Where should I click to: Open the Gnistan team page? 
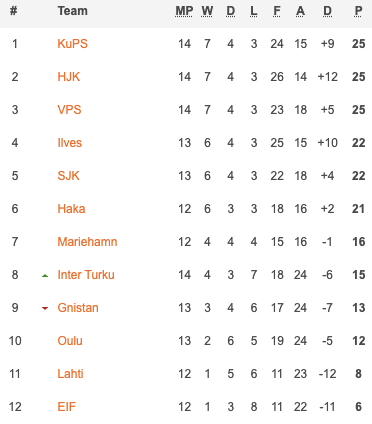click(x=78, y=308)
